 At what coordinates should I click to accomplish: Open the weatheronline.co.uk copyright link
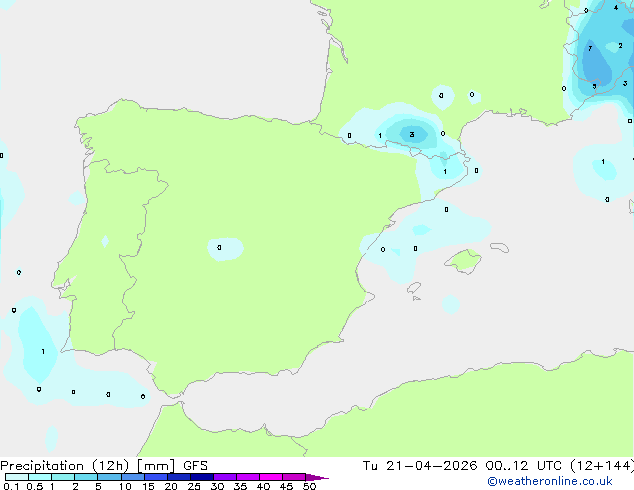point(550,481)
